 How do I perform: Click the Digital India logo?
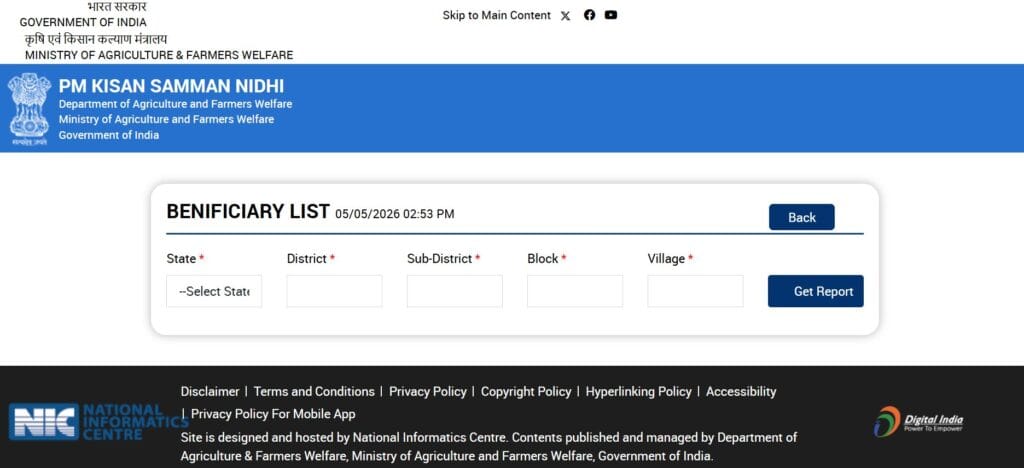coord(918,421)
